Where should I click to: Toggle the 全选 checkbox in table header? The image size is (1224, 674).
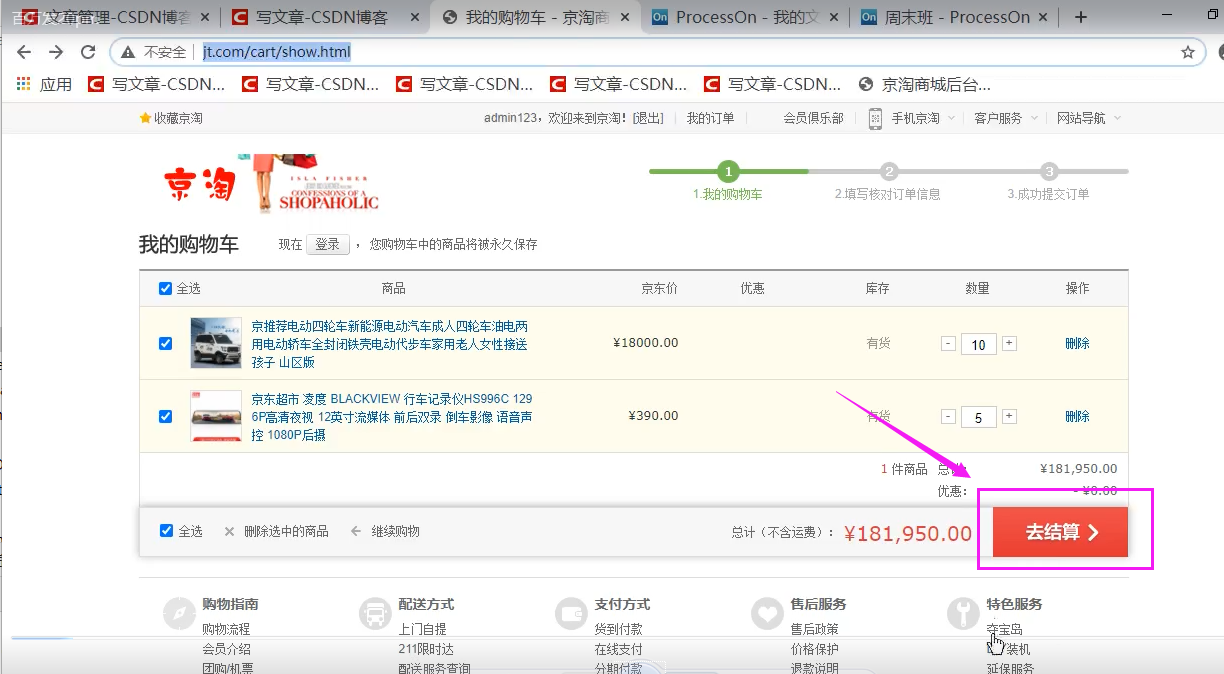click(x=166, y=289)
